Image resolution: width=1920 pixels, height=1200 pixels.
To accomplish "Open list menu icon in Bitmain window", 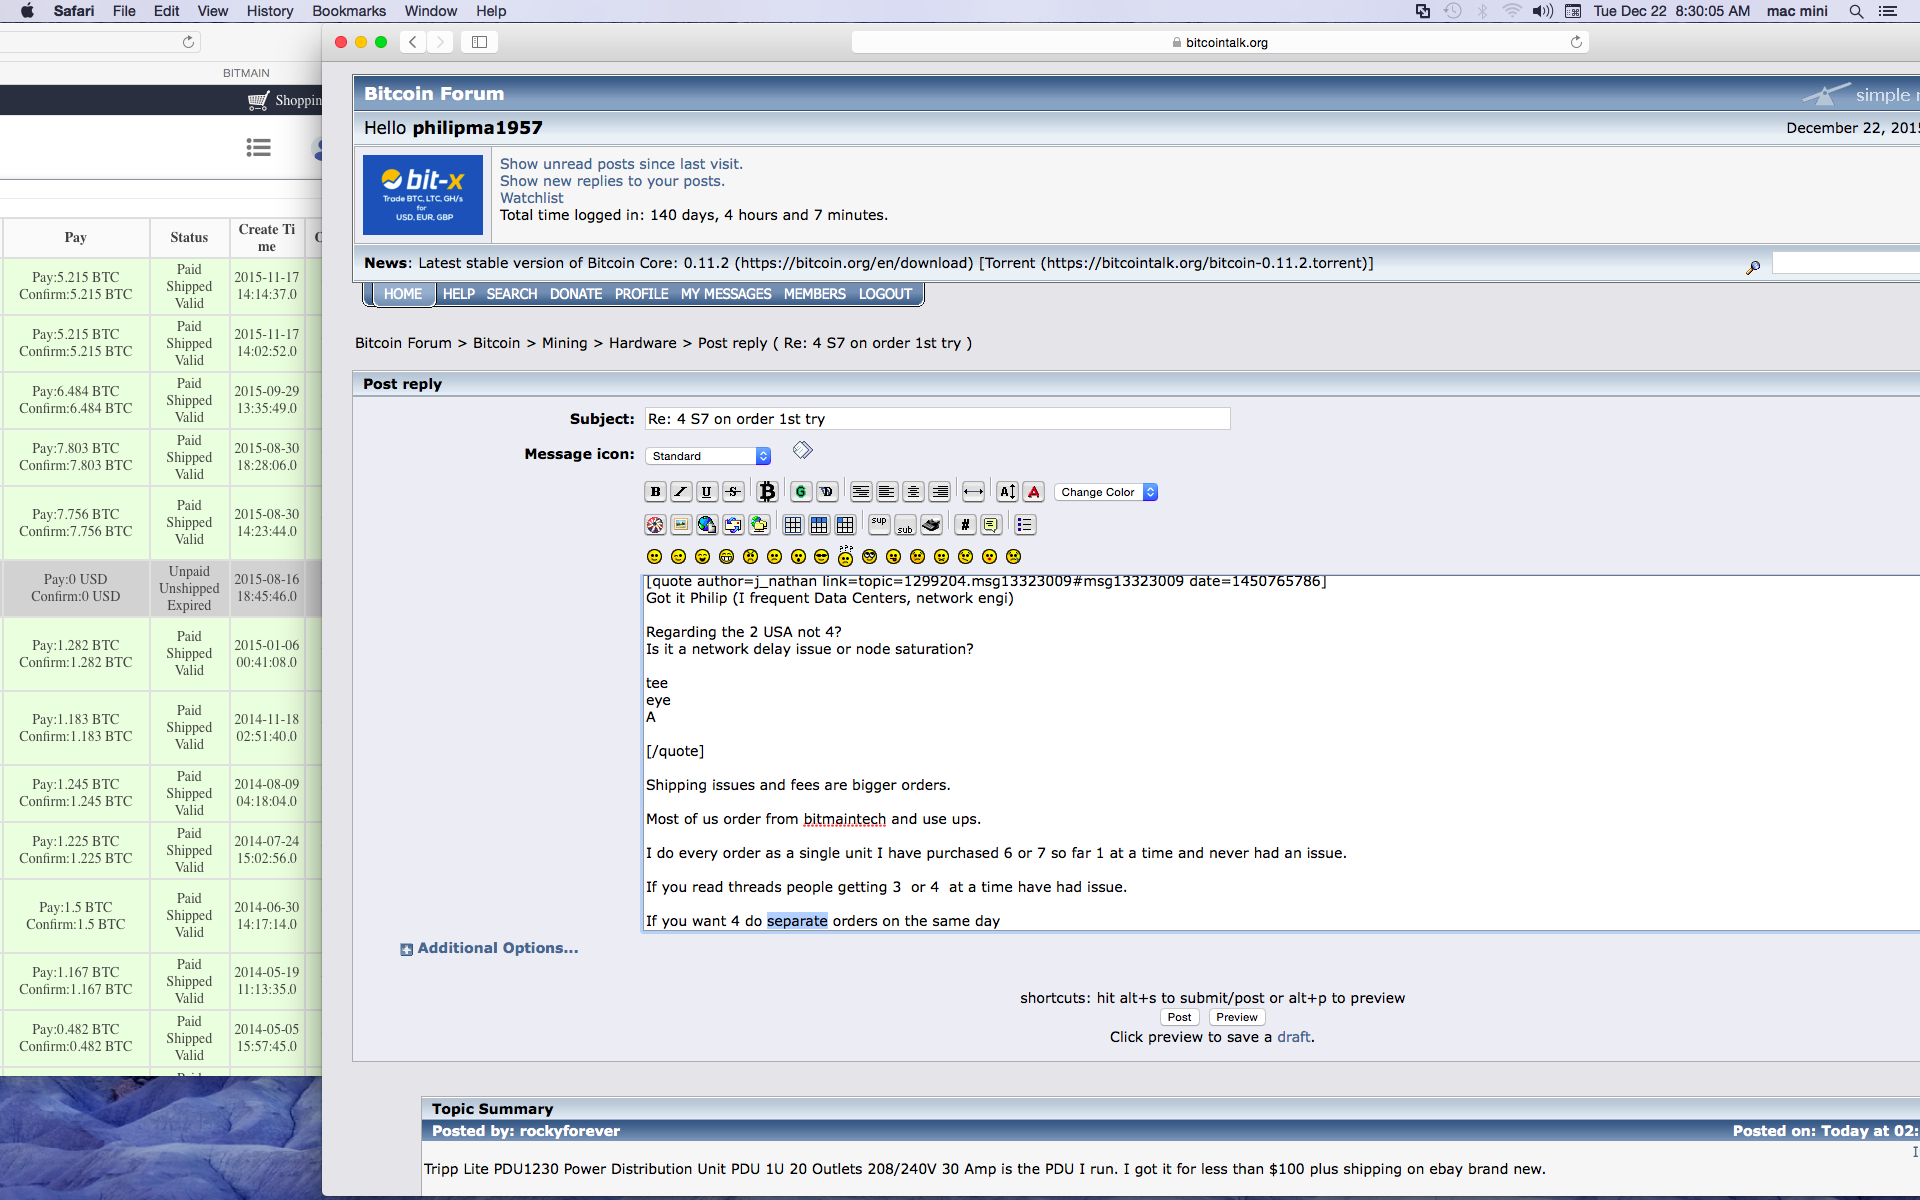I will pos(258,148).
